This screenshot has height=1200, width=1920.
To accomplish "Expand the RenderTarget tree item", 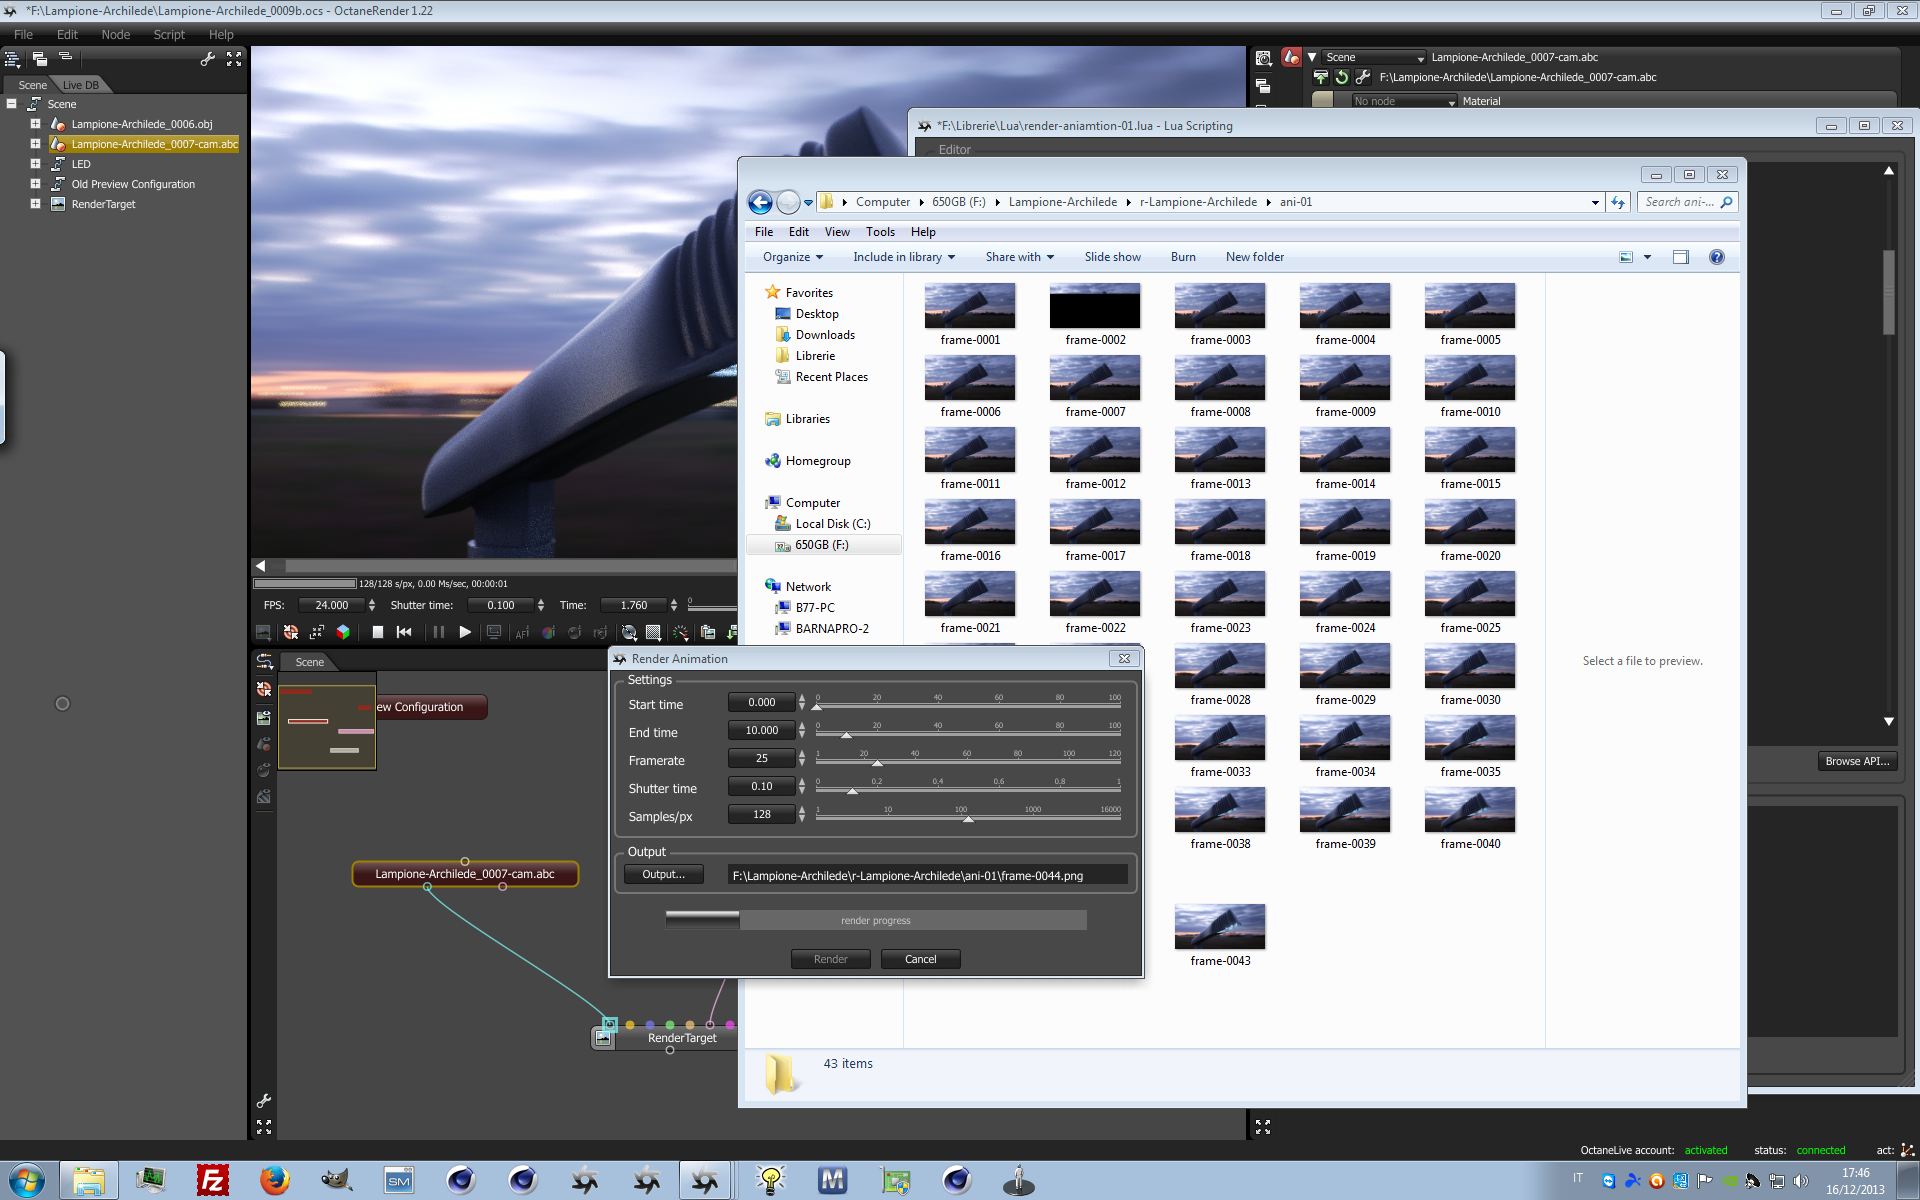I will coord(35,204).
